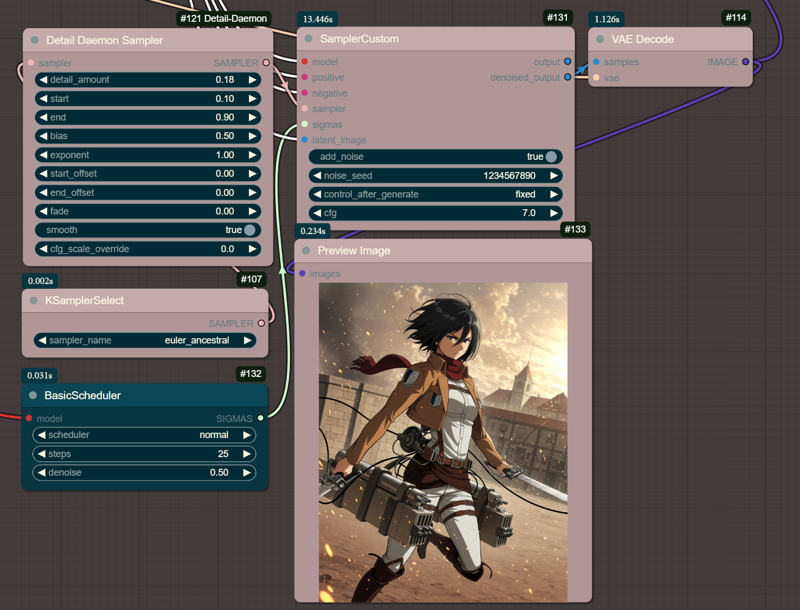
Task: Click the model input port on SamplerCustom
Action: click(305, 62)
